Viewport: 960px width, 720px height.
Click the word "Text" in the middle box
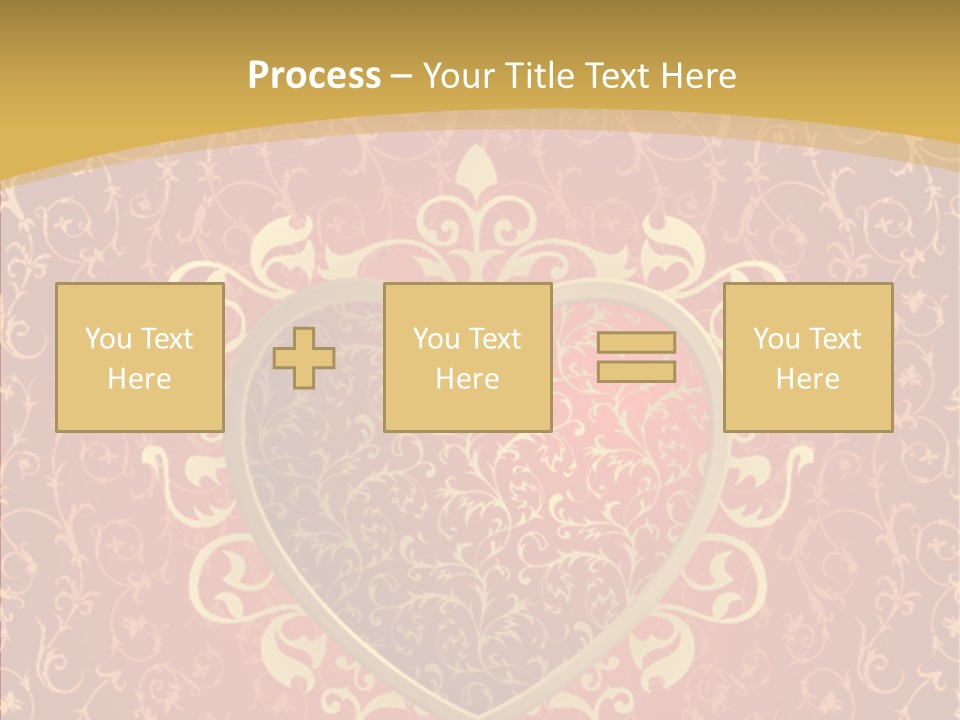(x=495, y=339)
